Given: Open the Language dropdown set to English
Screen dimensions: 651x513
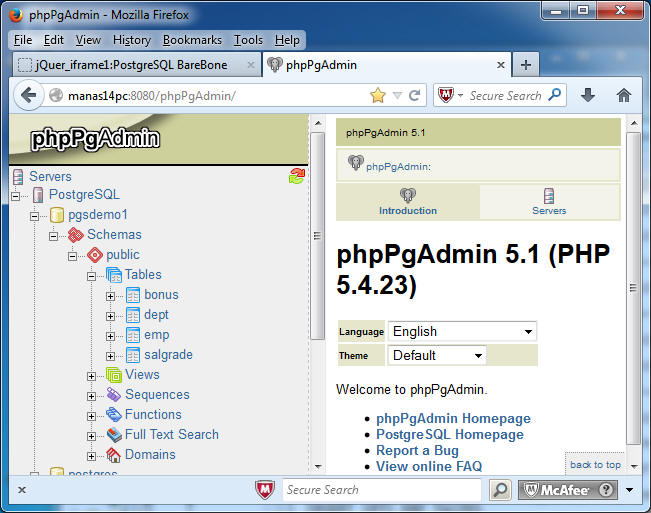Looking at the screenshot, I should tap(462, 331).
